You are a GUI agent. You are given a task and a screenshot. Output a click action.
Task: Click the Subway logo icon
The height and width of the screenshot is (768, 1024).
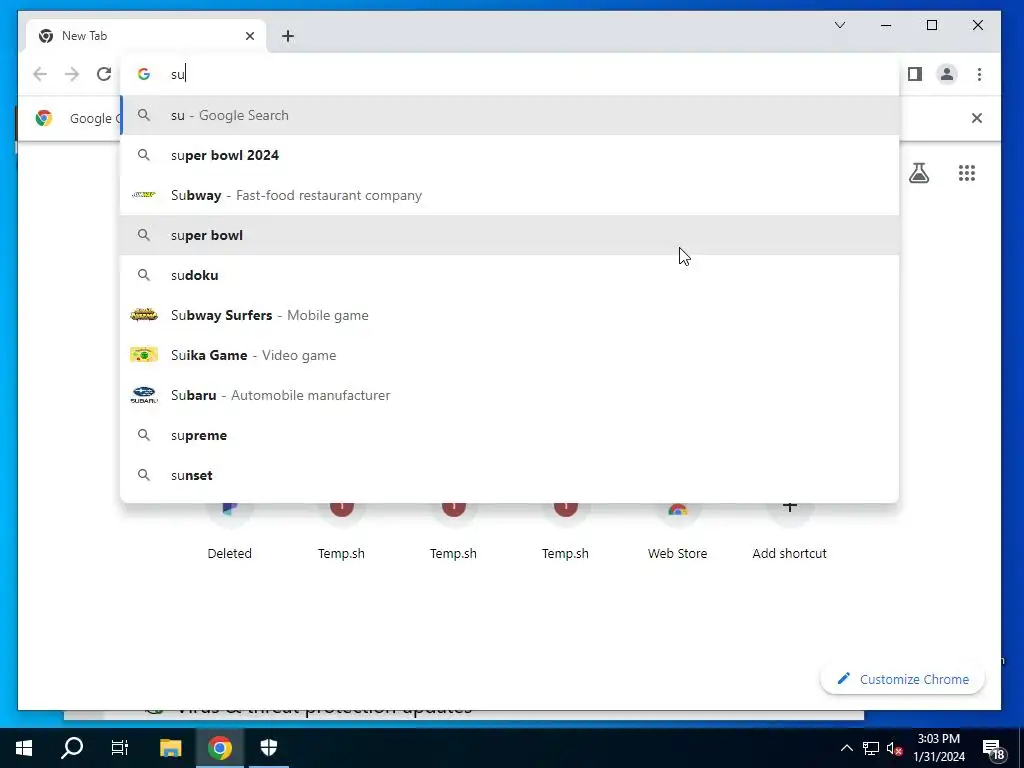144,195
